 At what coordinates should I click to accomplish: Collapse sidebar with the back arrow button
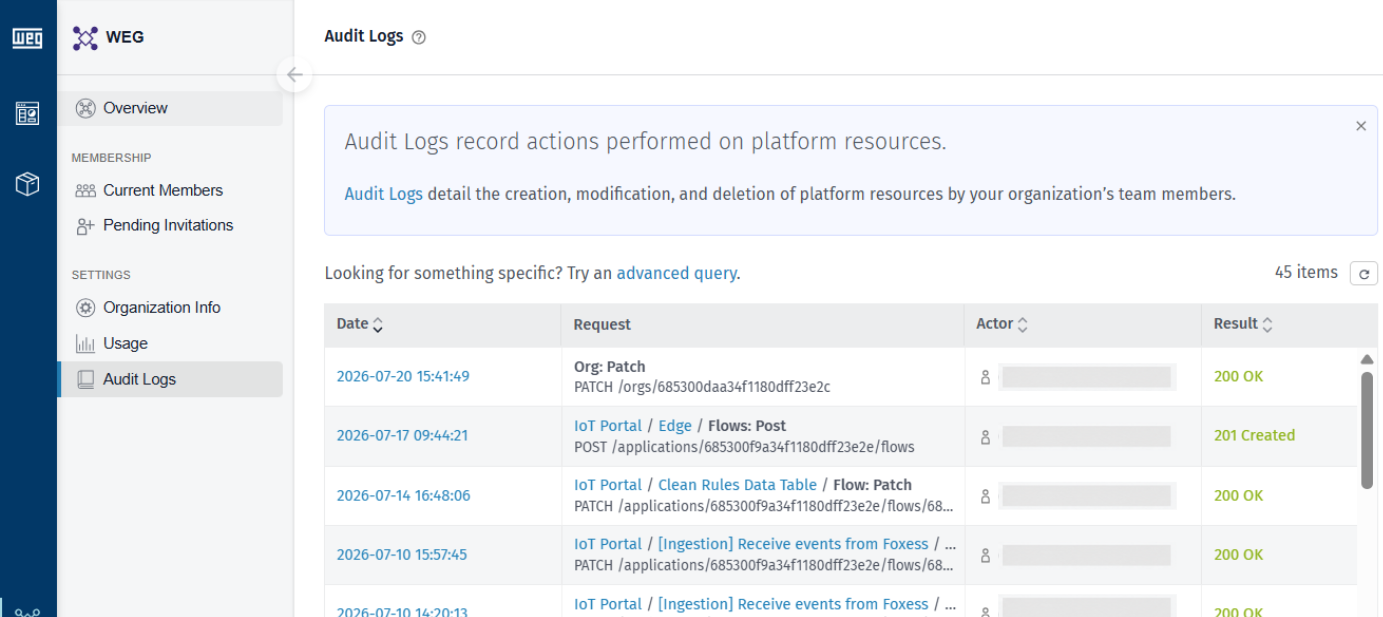(x=294, y=75)
